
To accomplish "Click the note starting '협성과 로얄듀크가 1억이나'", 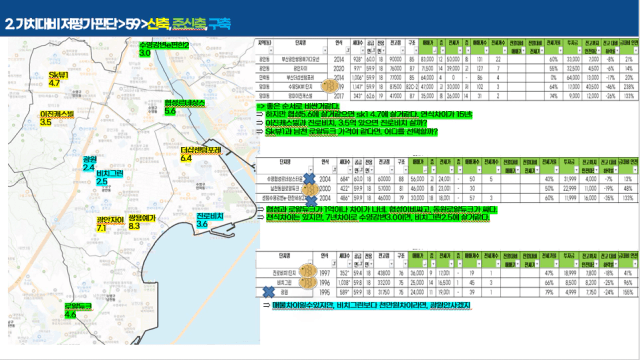I will (x=382, y=209).
